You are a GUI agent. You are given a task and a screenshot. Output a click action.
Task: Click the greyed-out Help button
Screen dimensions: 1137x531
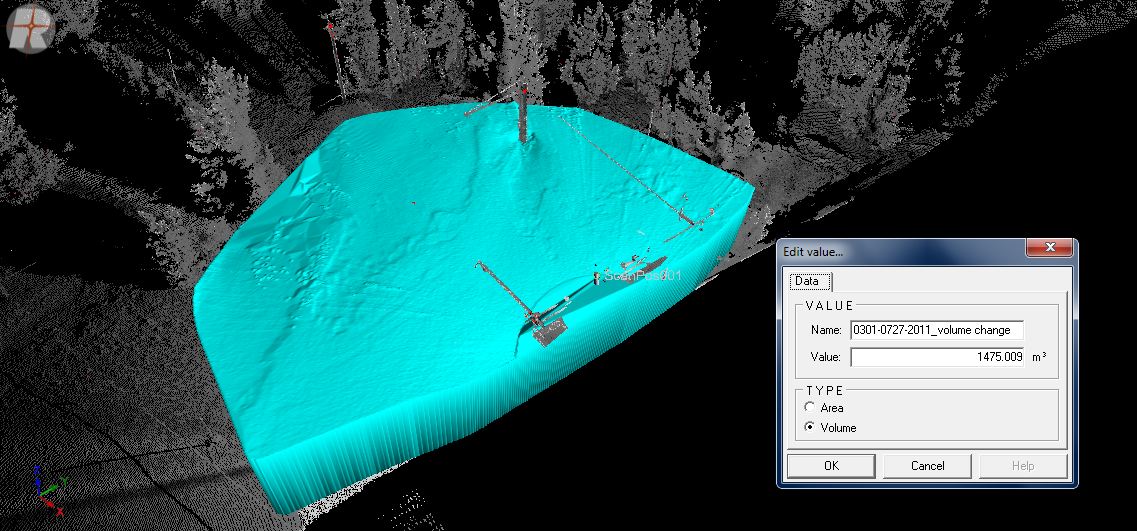click(x=1023, y=466)
